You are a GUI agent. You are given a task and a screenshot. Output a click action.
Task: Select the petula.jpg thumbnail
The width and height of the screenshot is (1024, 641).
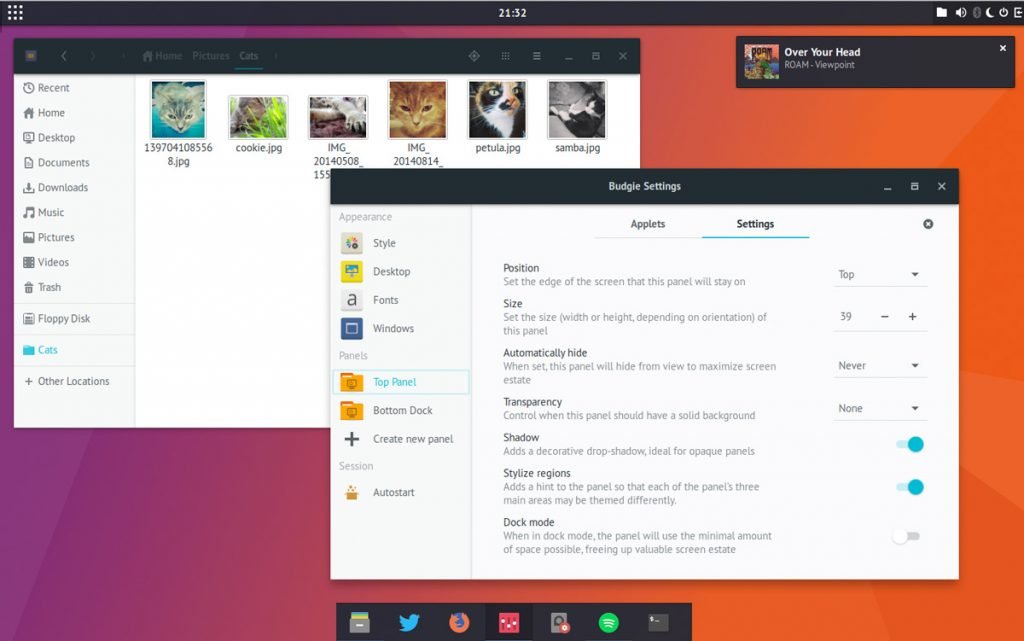tap(498, 110)
